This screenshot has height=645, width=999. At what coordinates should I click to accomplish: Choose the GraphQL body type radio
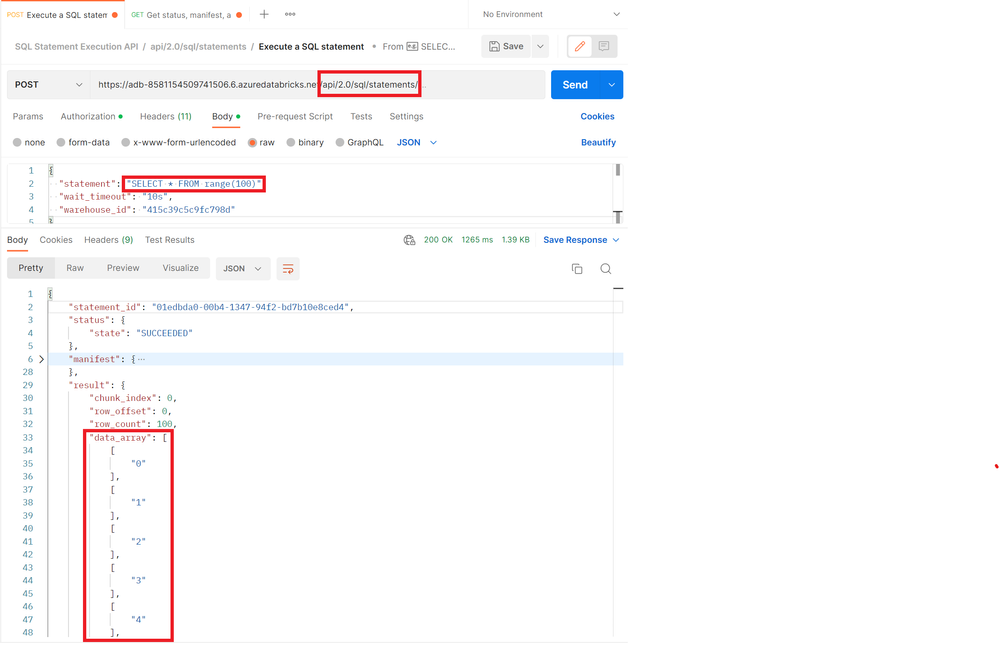point(341,143)
